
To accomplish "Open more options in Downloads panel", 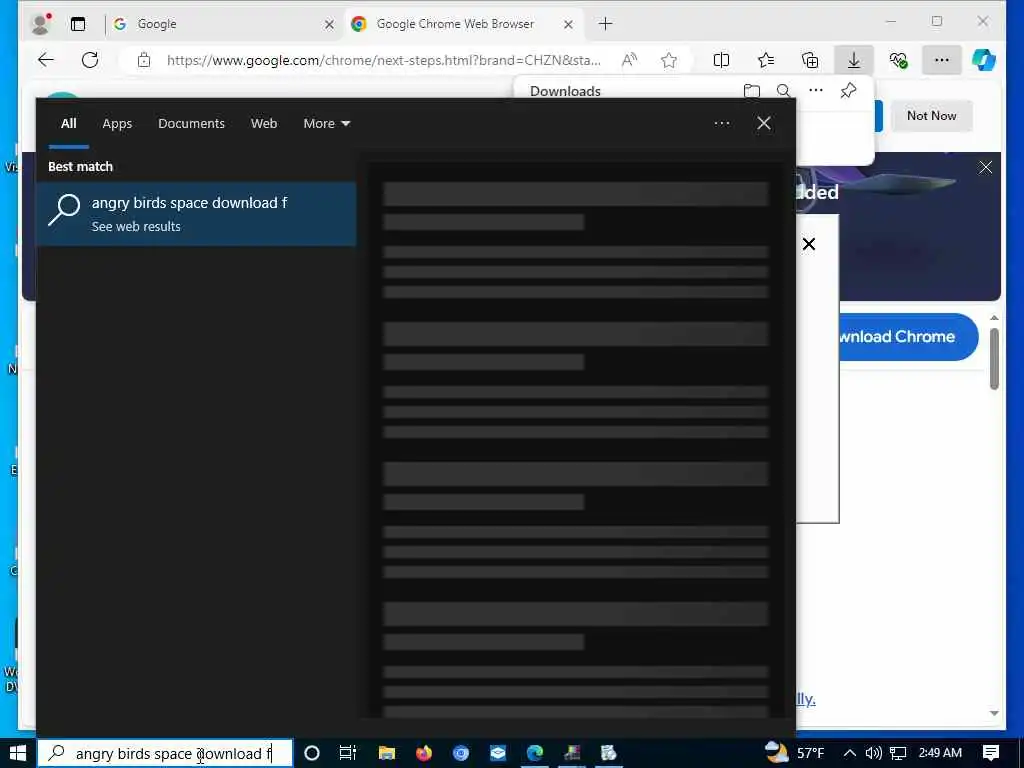I will pyautogui.click(x=816, y=90).
